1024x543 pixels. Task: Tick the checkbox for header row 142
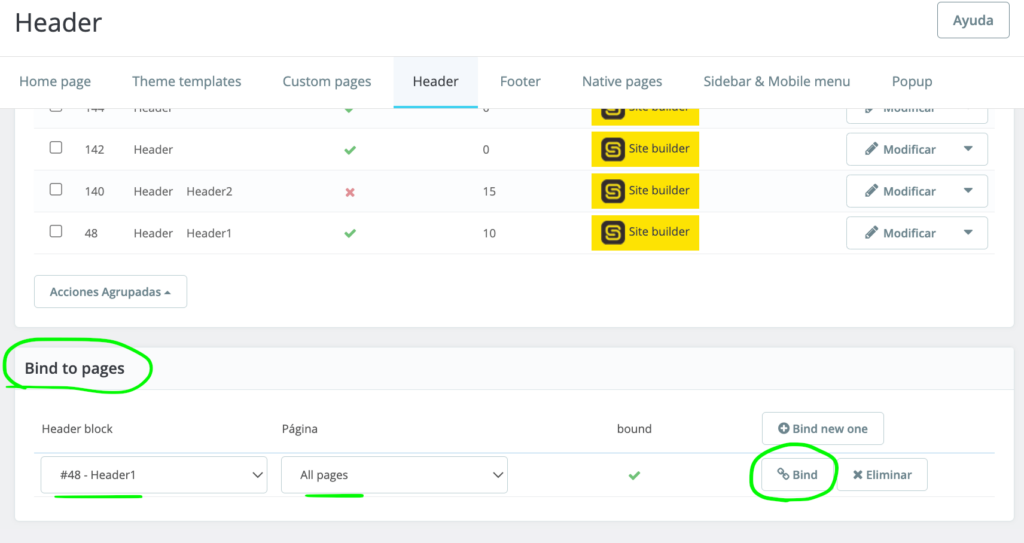tap(56, 148)
